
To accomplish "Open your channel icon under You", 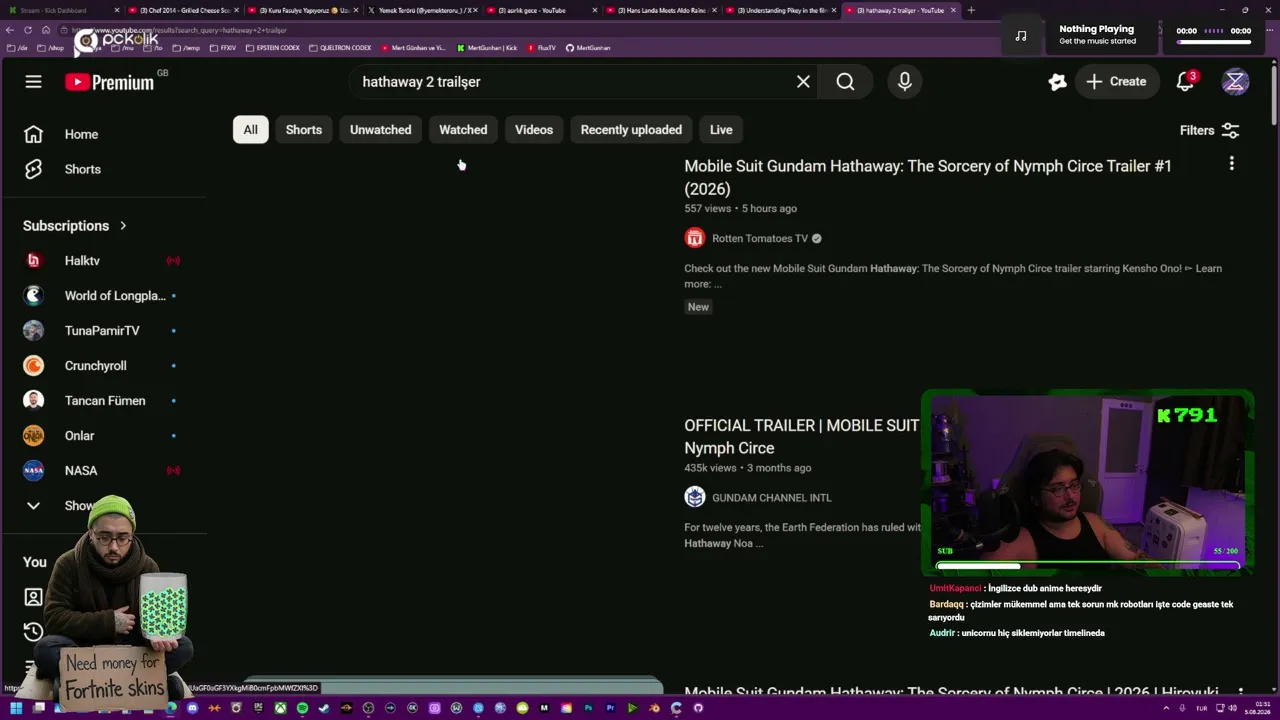I will coord(33,597).
